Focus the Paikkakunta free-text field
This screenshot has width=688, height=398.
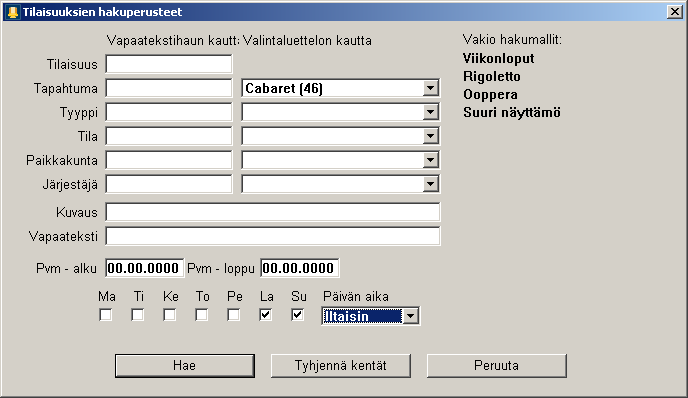(x=169, y=160)
